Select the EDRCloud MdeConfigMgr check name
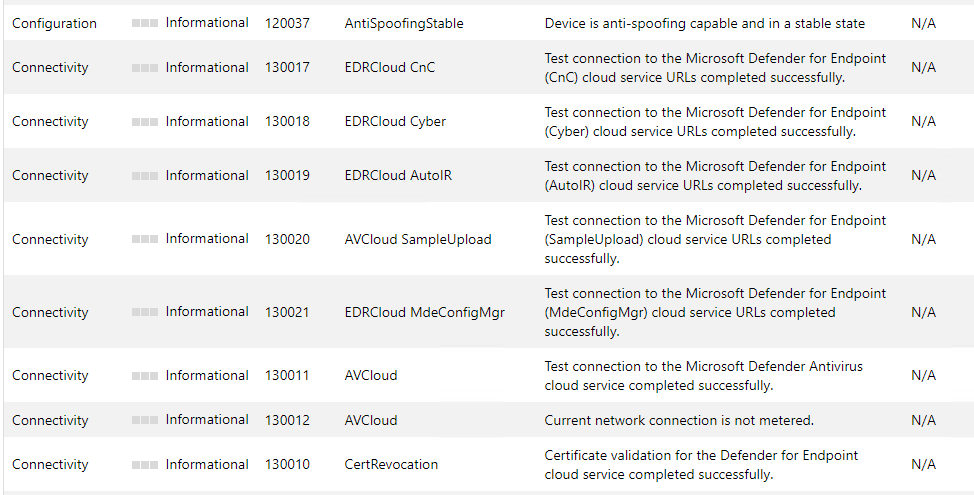The image size is (974, 495). [x=425, y=312]
